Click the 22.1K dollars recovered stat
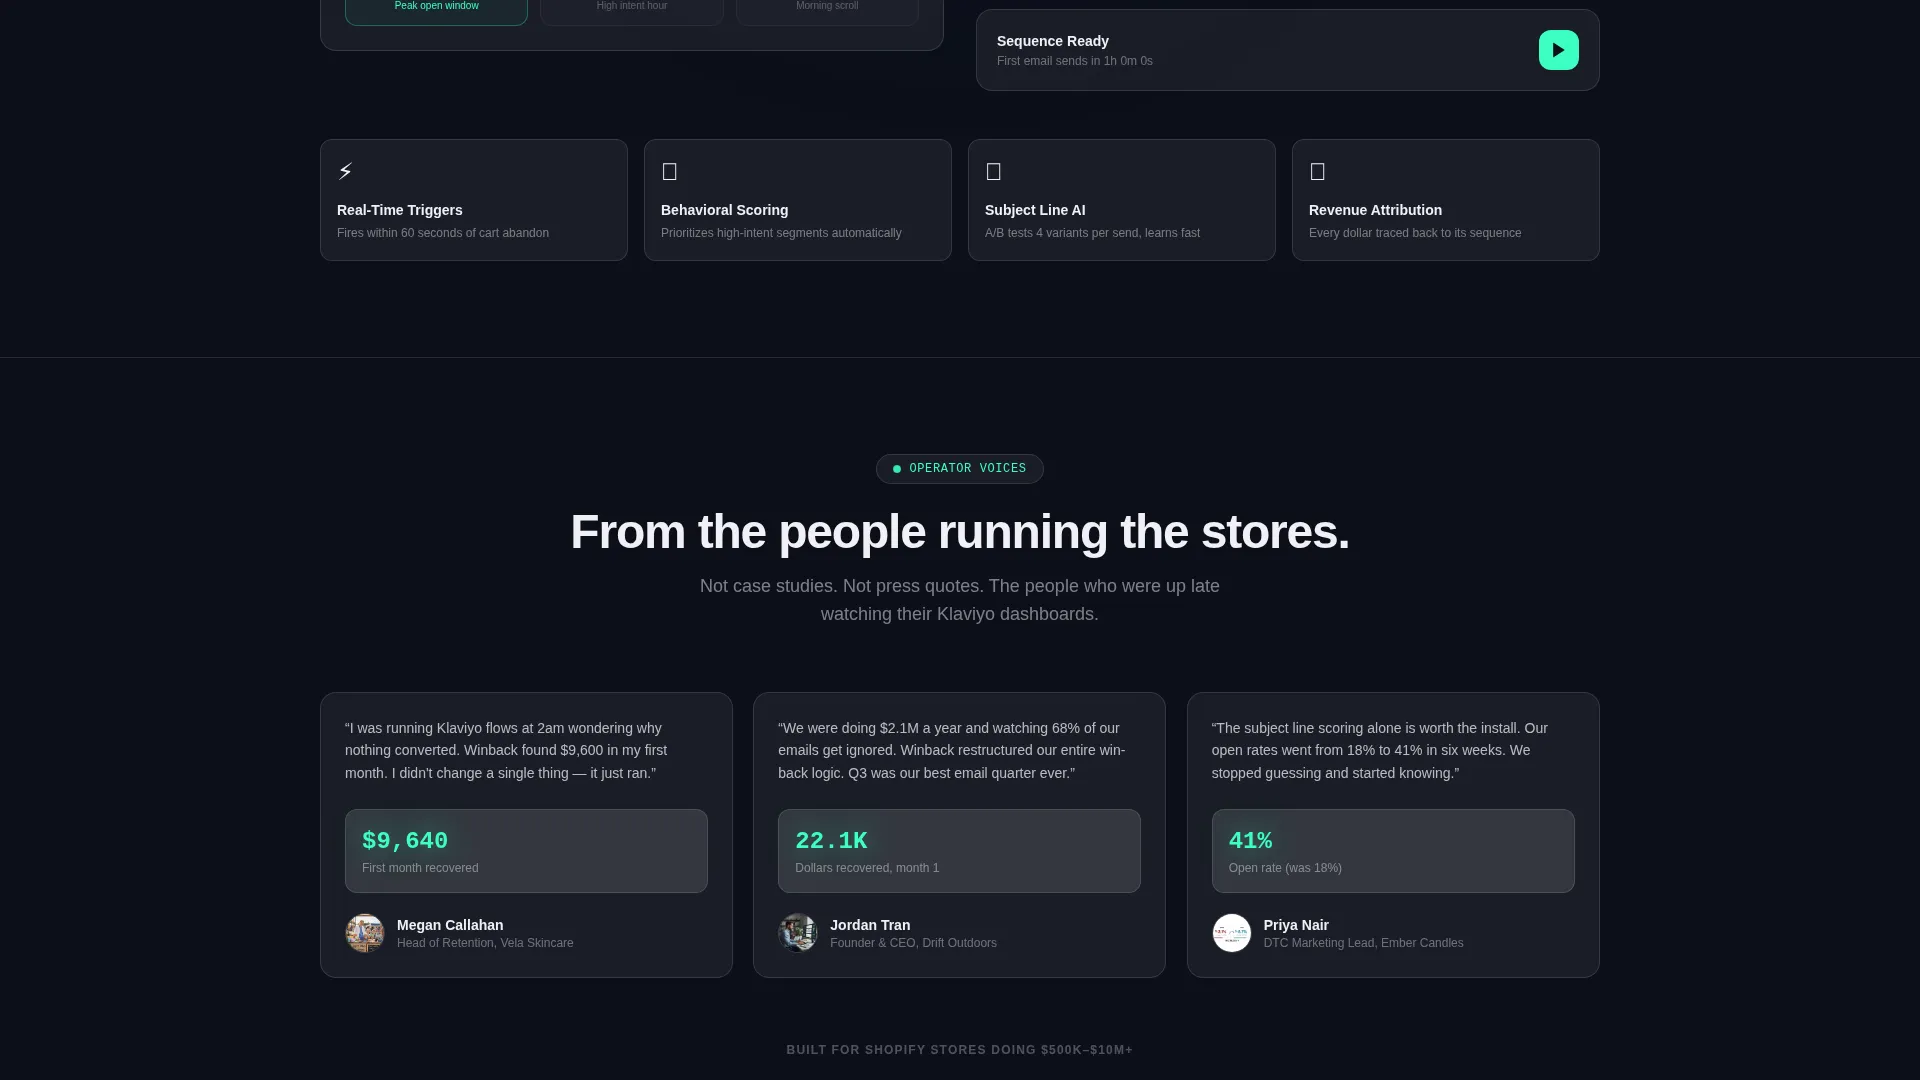The width and height of the screenshot is (1920, 1080). pos(959,851)
